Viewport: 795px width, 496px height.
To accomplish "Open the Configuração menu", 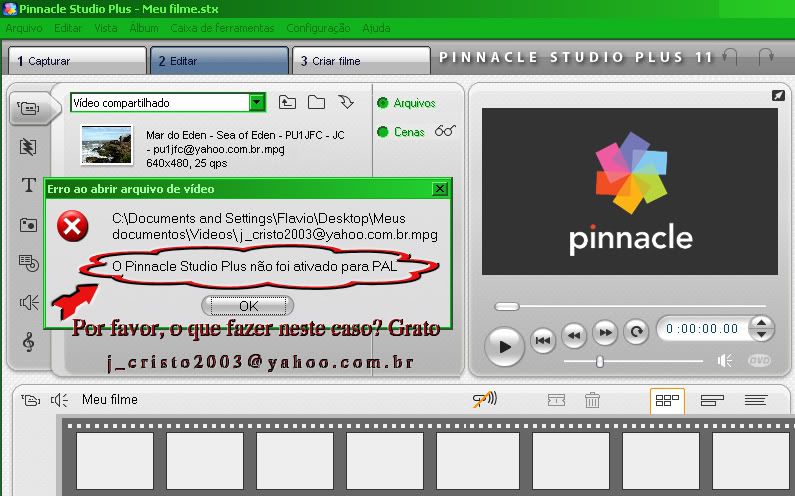I will tap(318, 28).
